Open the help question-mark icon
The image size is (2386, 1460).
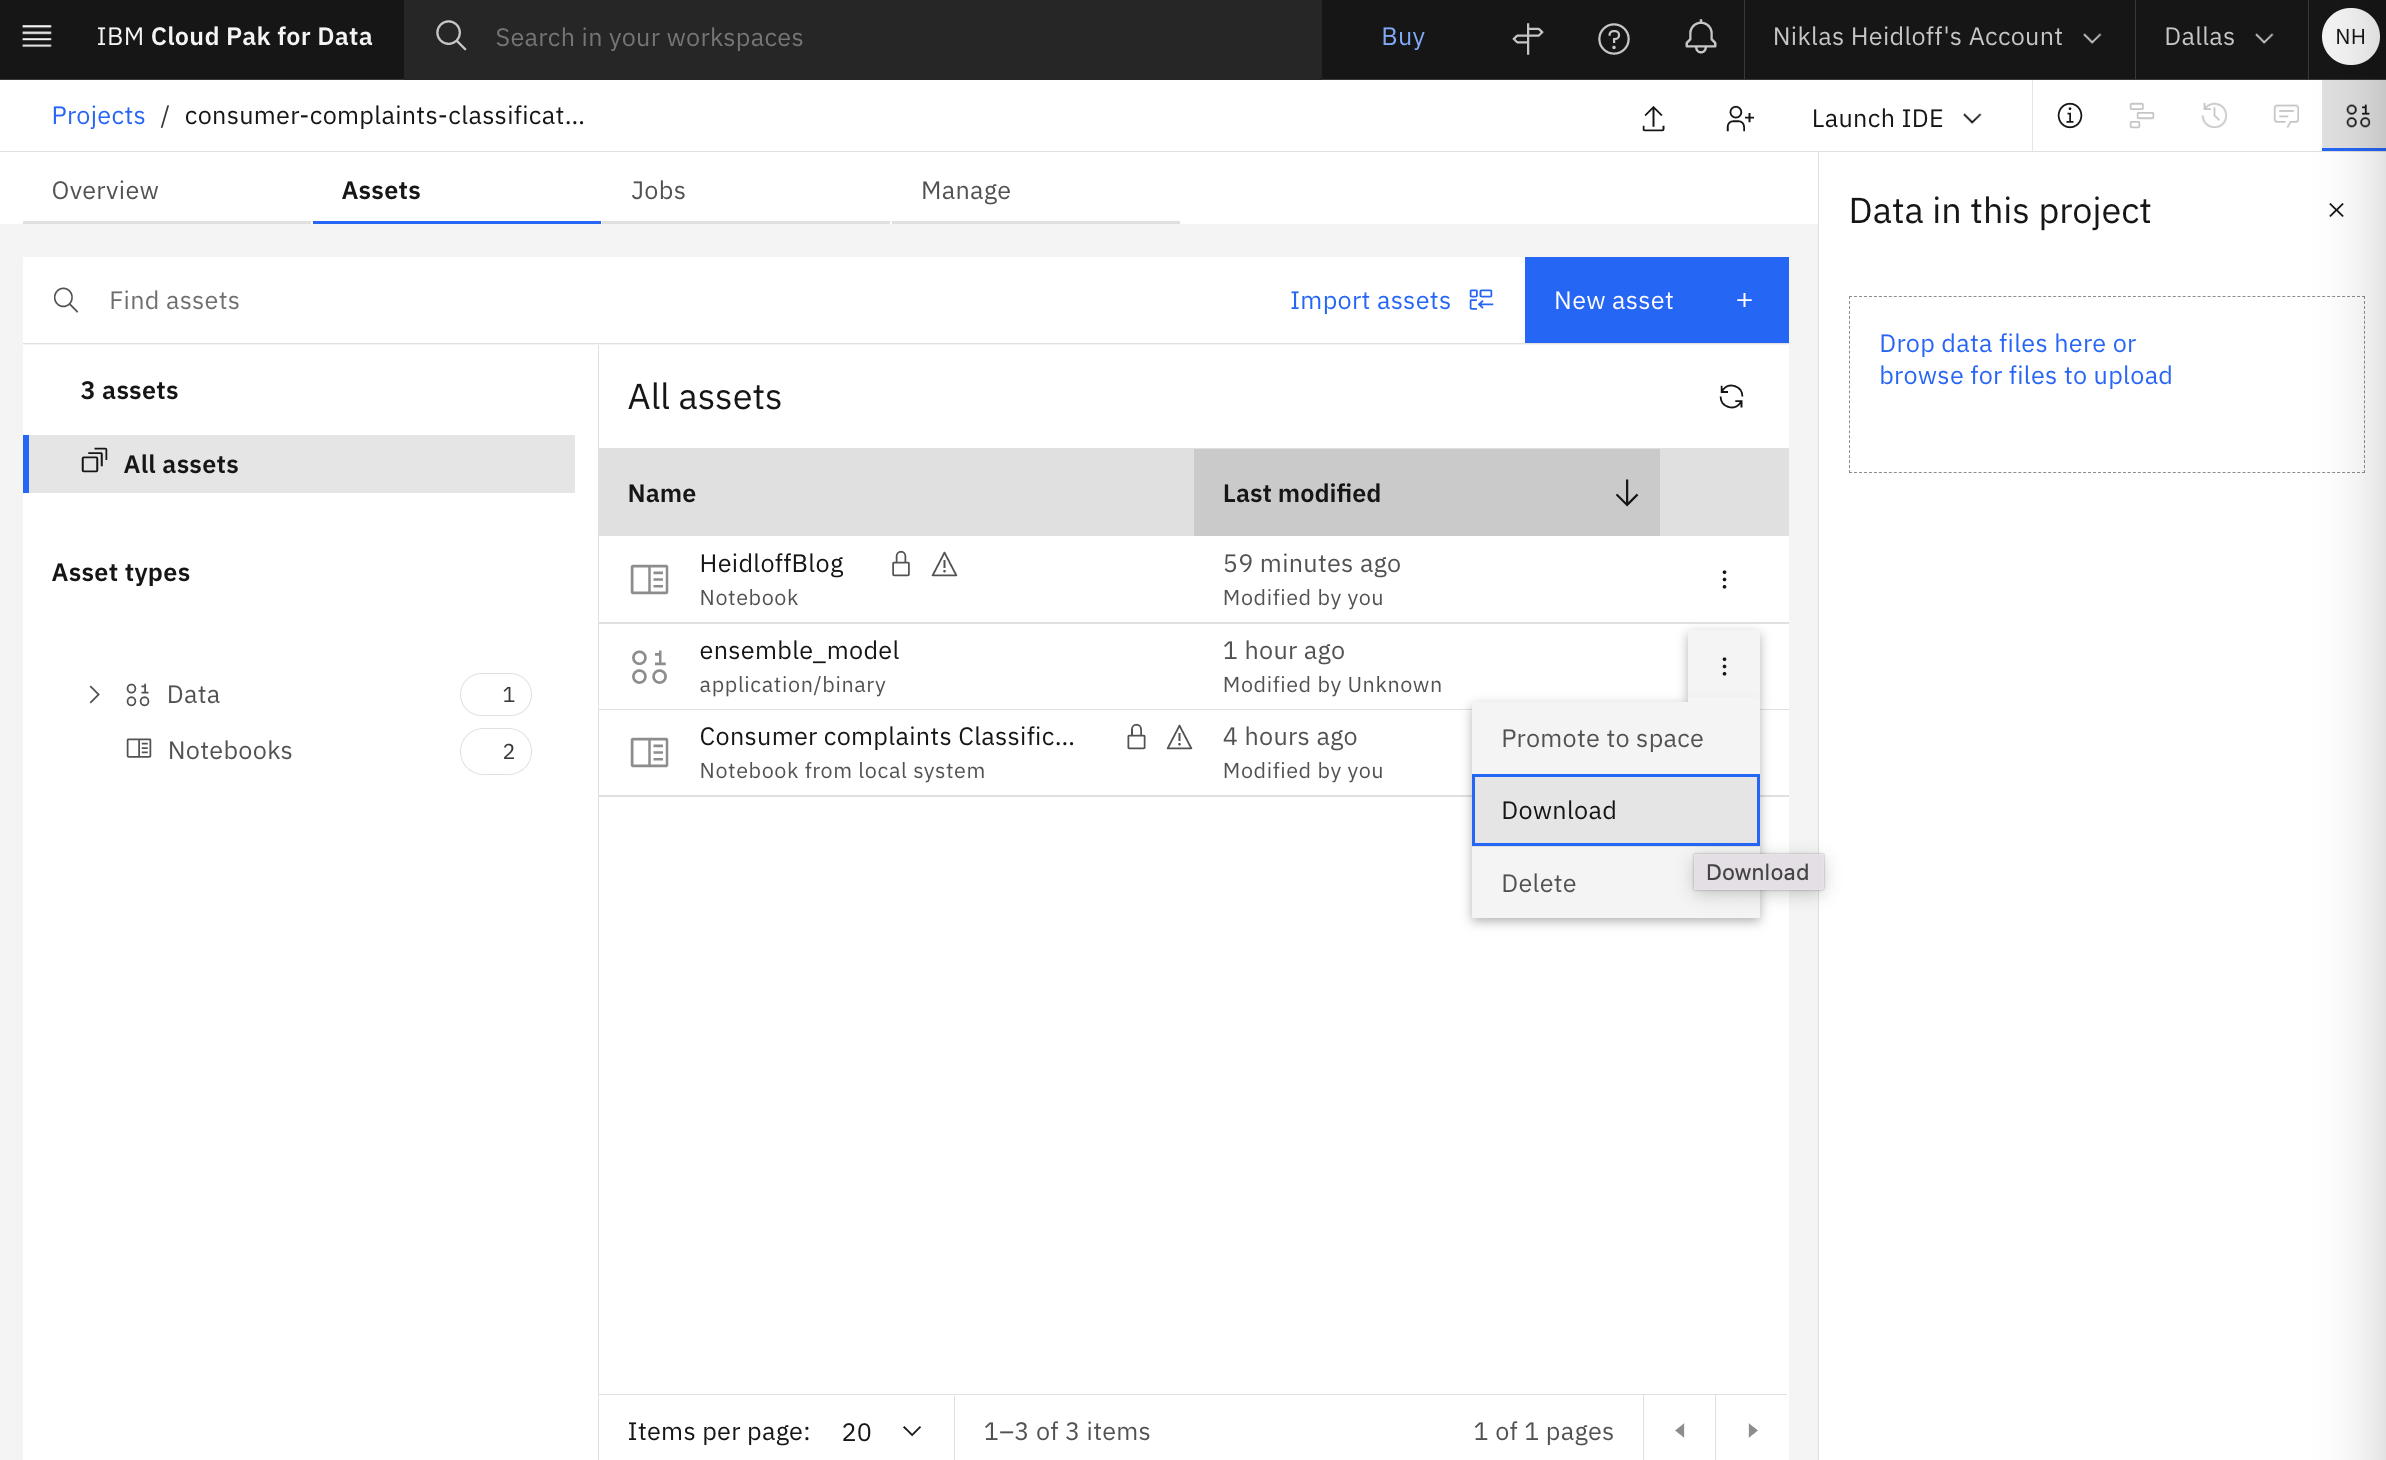coord(1613,38)
